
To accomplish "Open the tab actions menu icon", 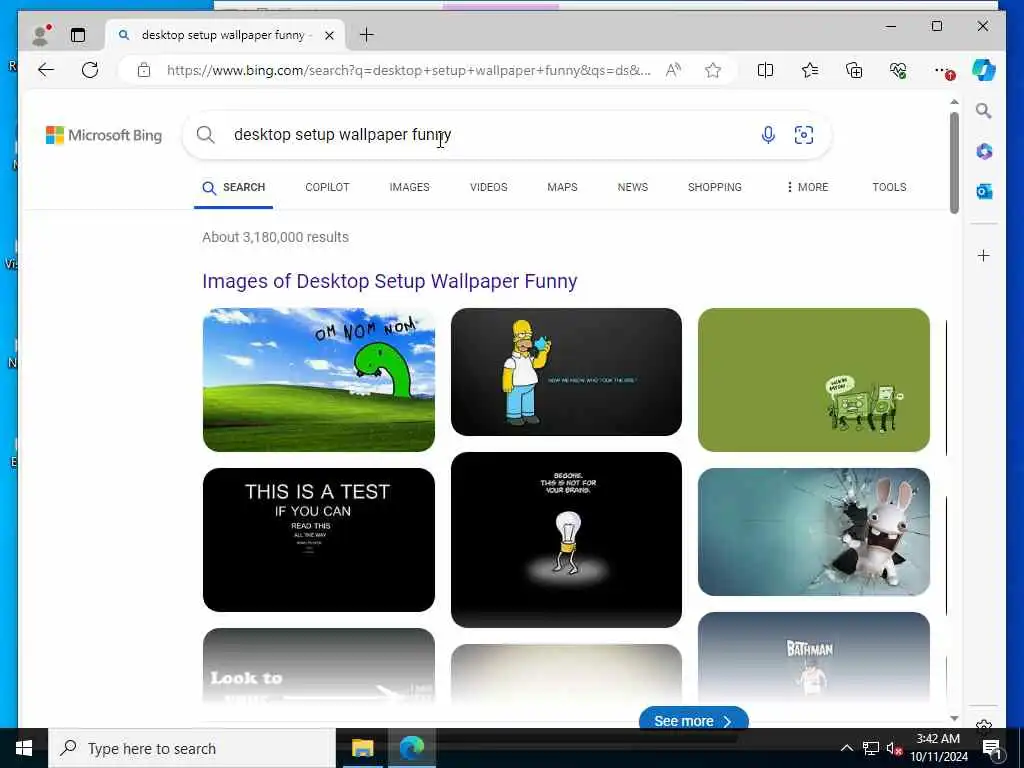I will point(78,35).
